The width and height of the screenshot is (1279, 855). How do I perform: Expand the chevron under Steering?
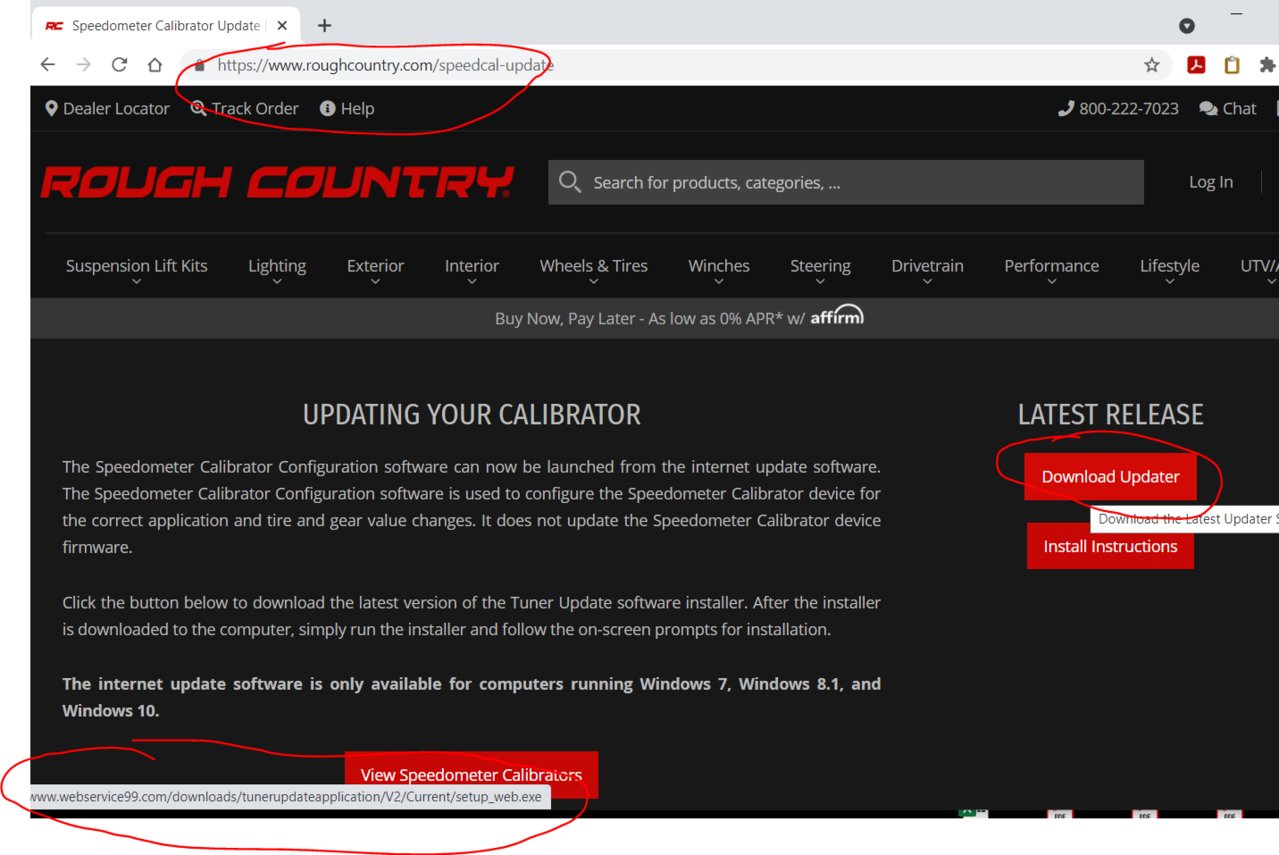coord(820,282)
